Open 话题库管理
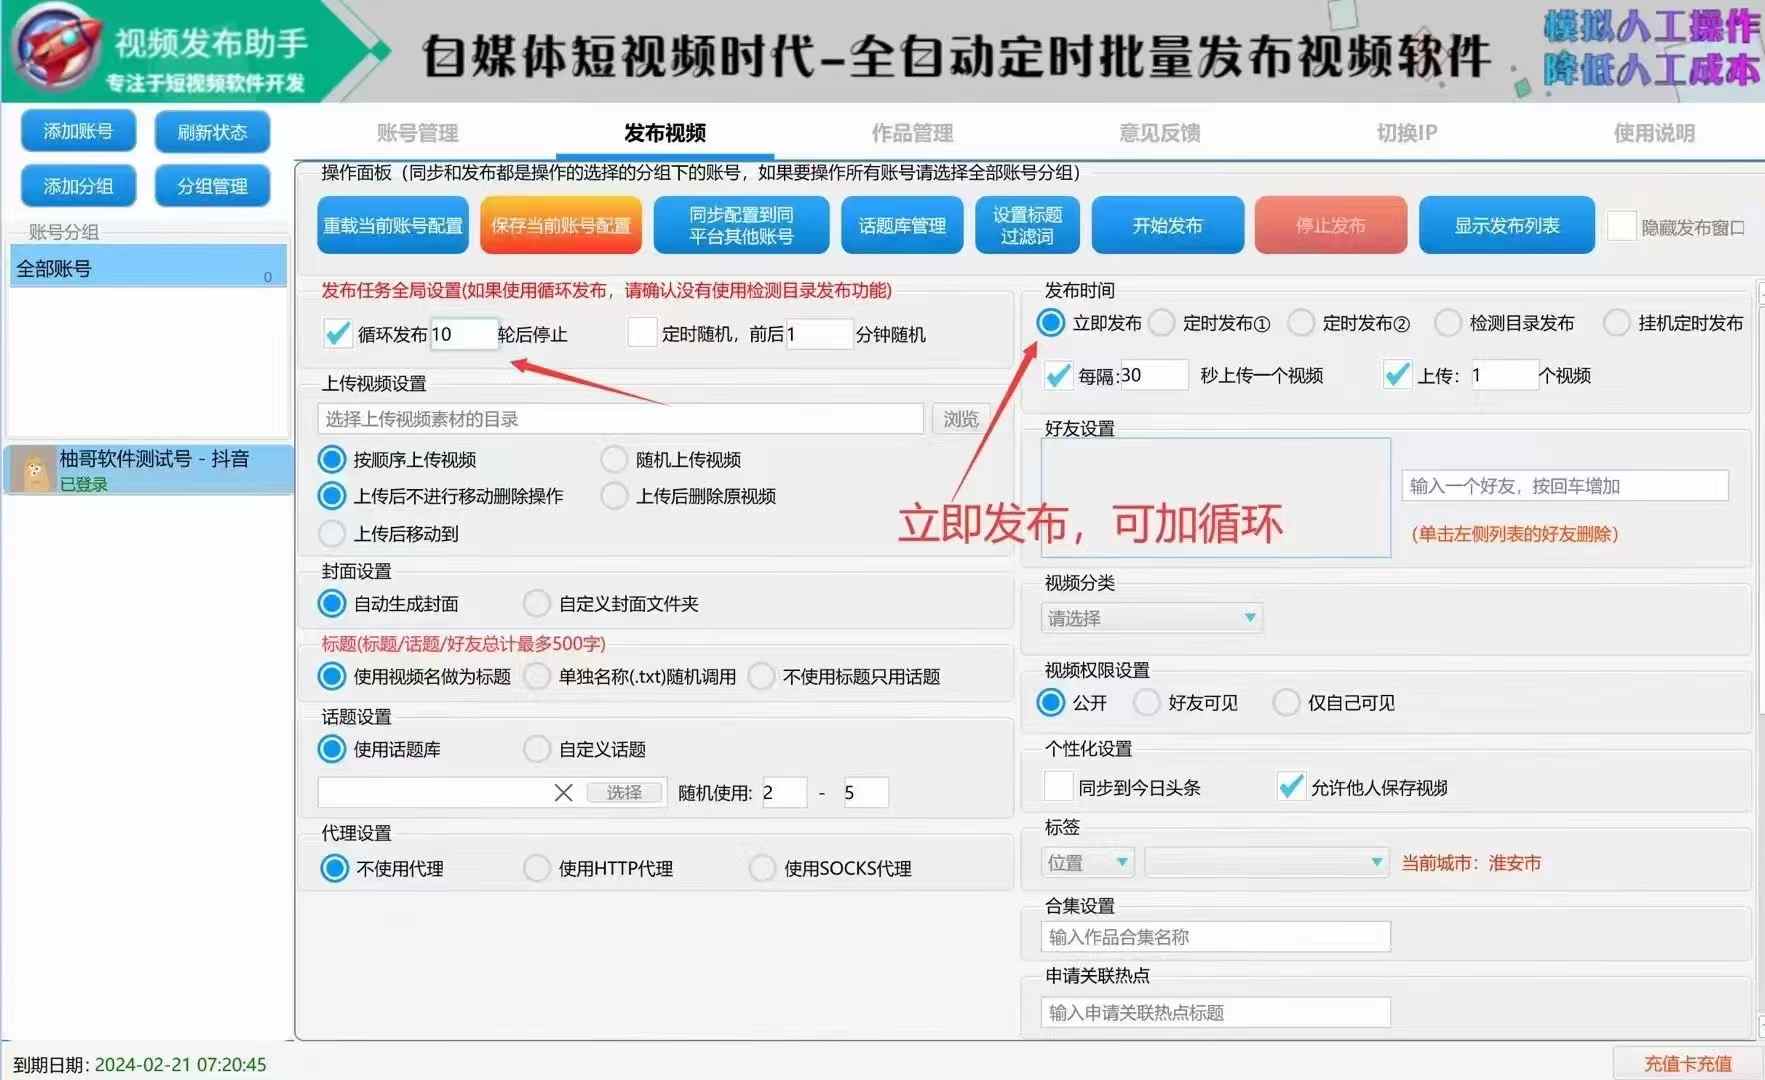Screen dimensions: 1765x1080 tap(901, 226)
